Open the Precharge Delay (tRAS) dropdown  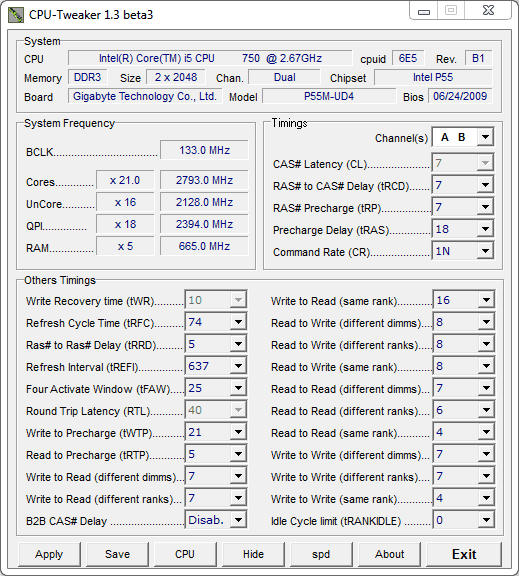tap(485, 229)
